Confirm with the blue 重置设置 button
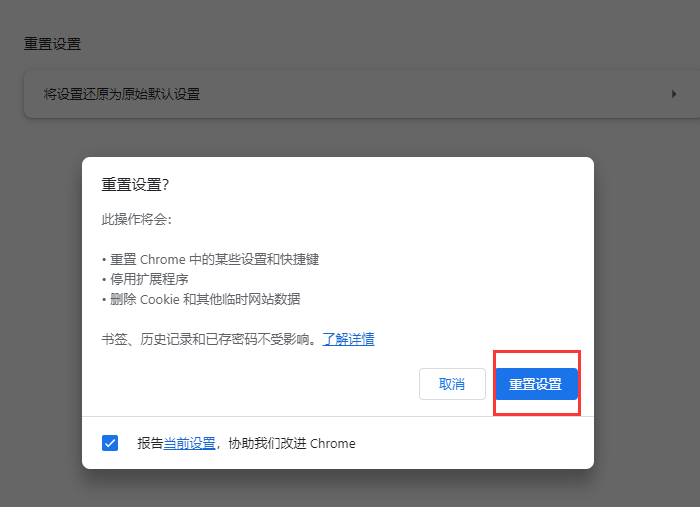The image size is (700, 507). pos(536,384)
